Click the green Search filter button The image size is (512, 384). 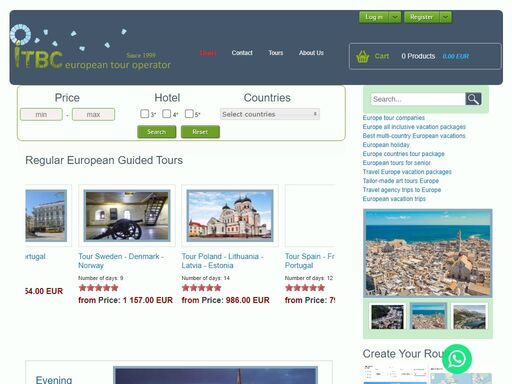click(x=157, y=132)
